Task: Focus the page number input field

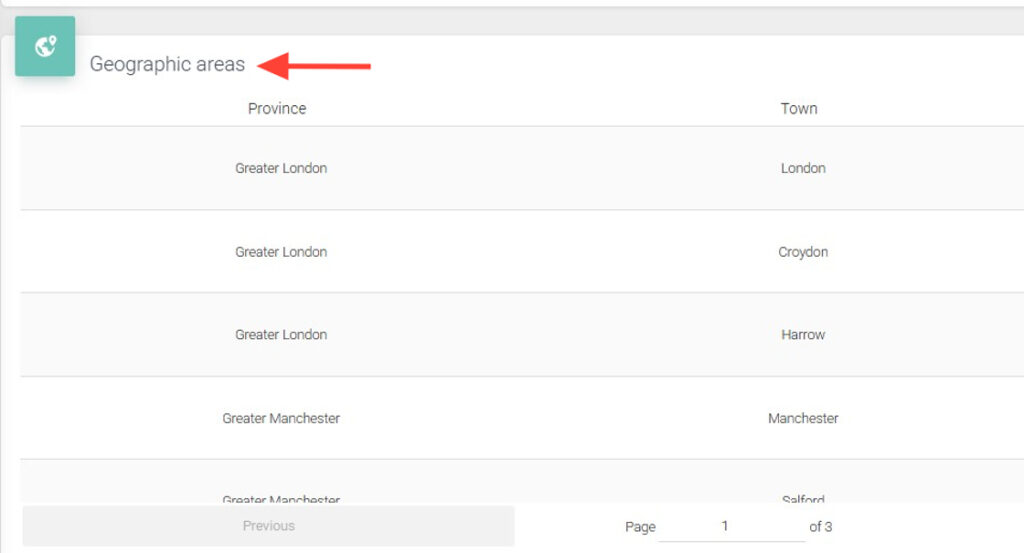Action: click(x=731, y=526)
